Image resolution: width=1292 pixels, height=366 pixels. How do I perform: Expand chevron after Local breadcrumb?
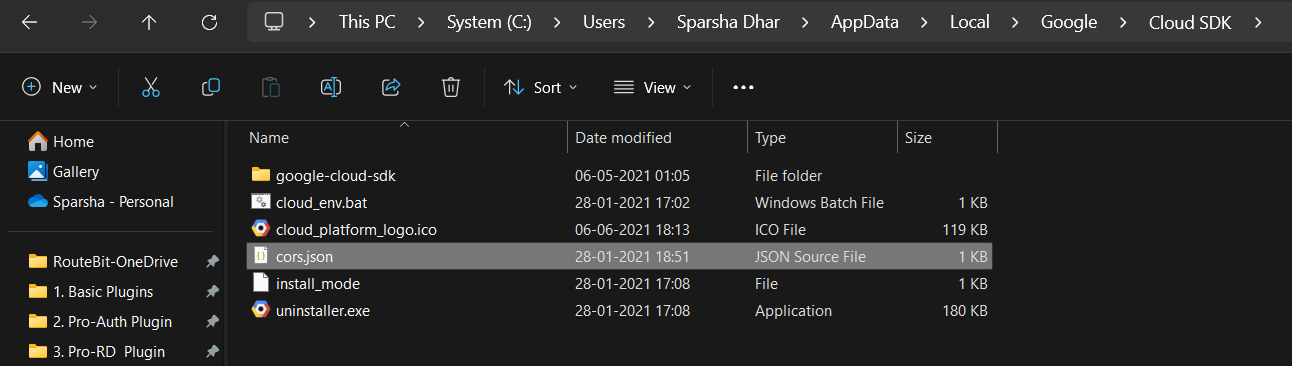1015,21
